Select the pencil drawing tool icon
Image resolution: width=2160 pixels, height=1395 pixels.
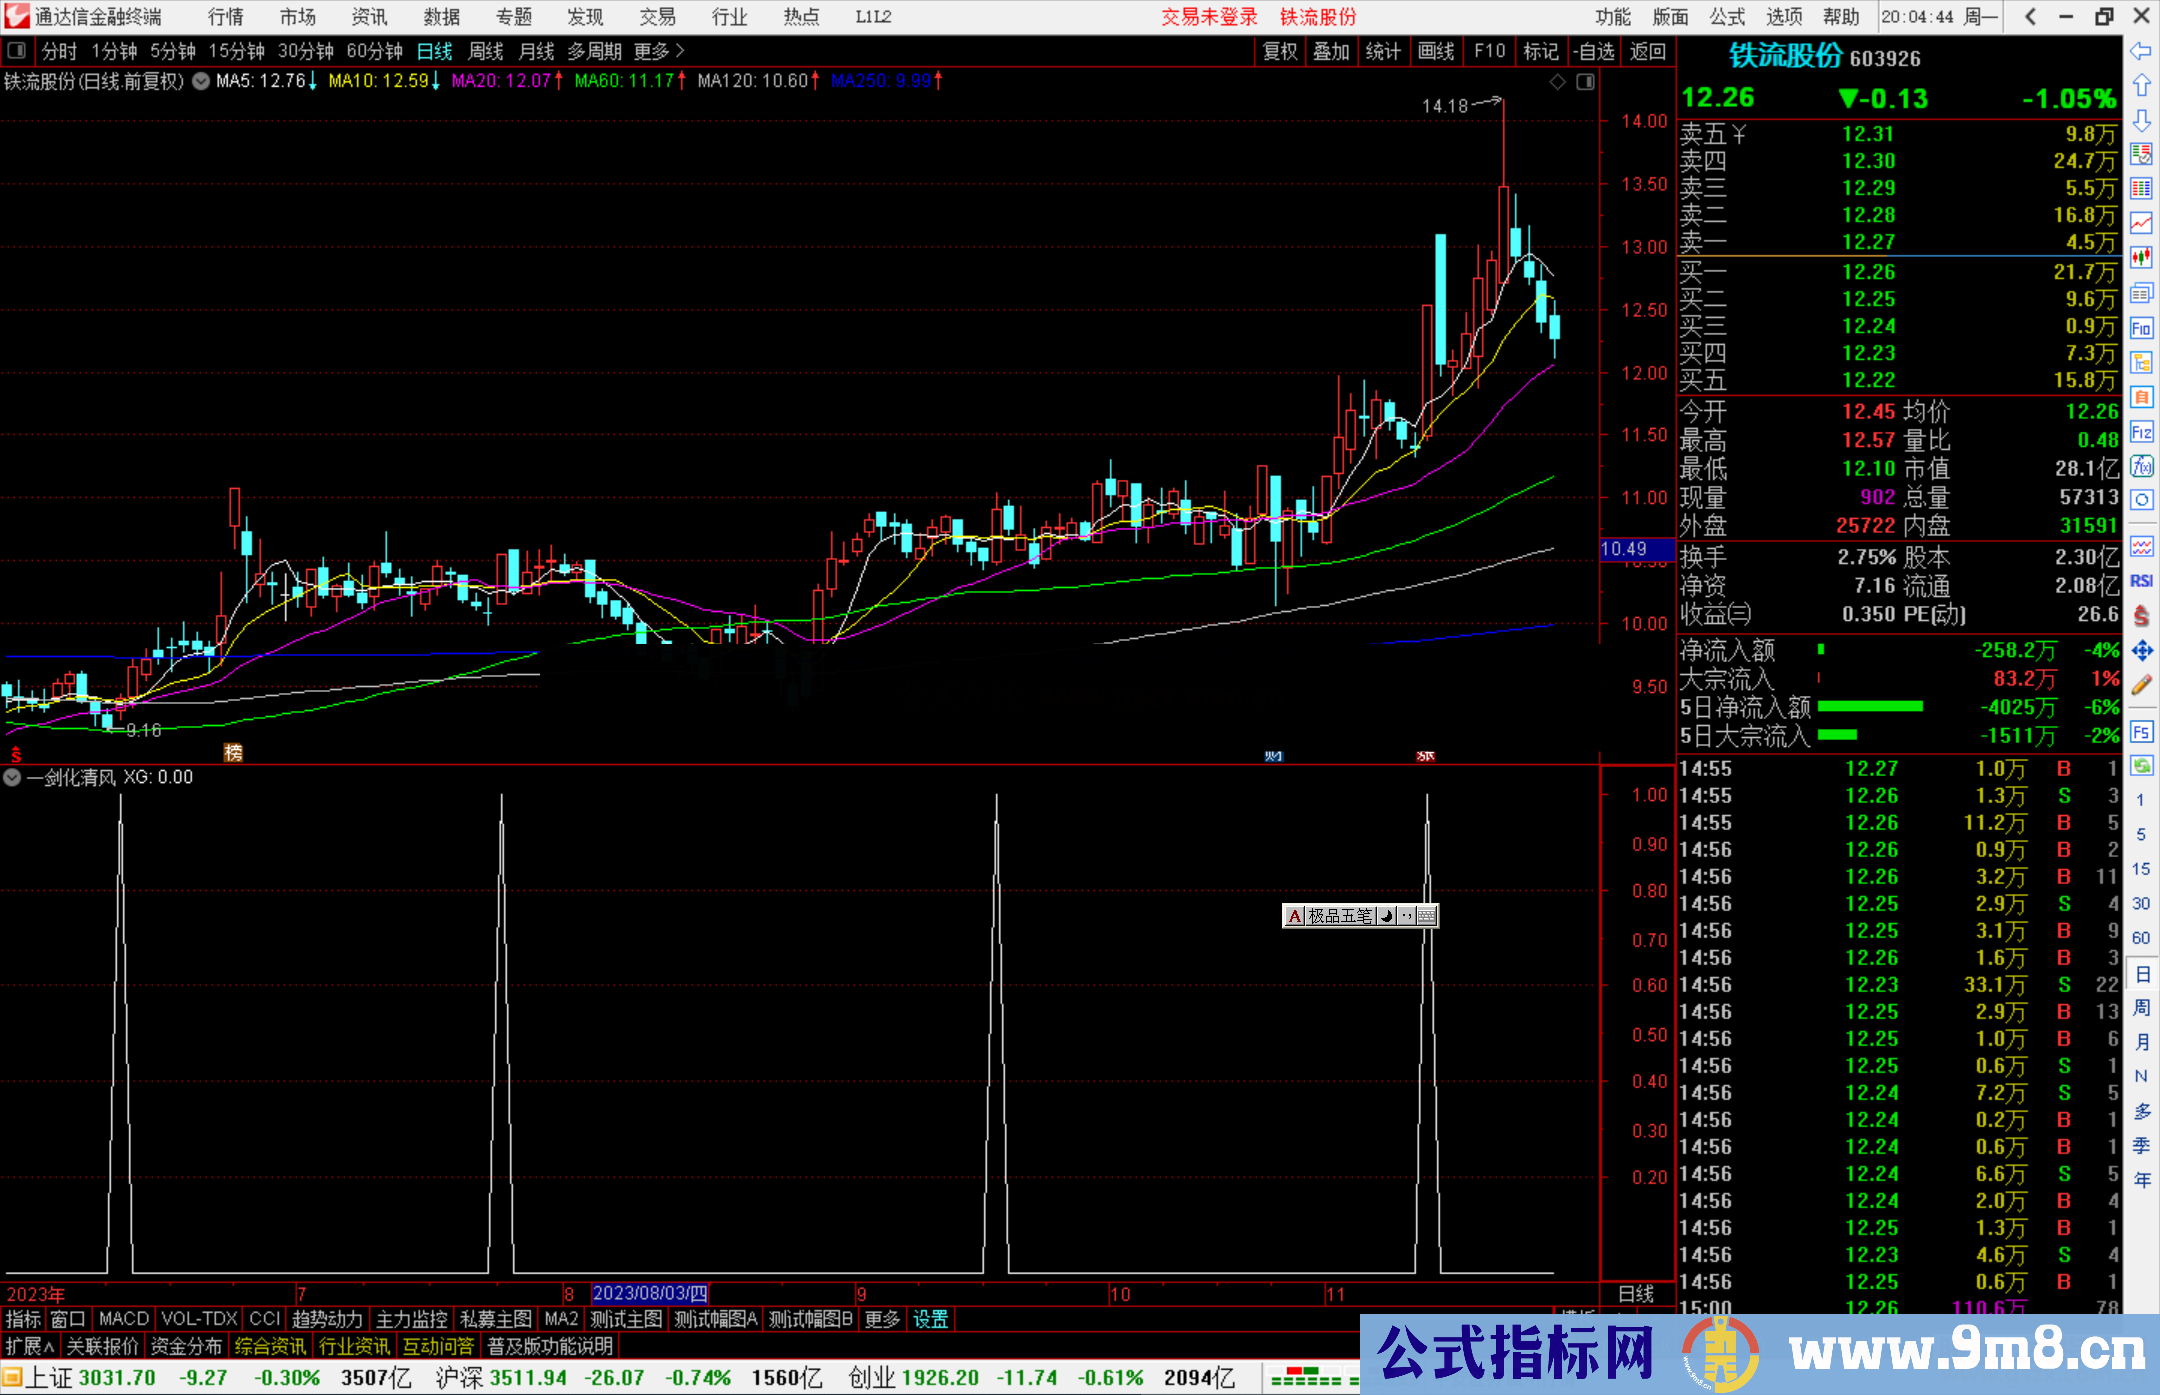coord(2141,685)
